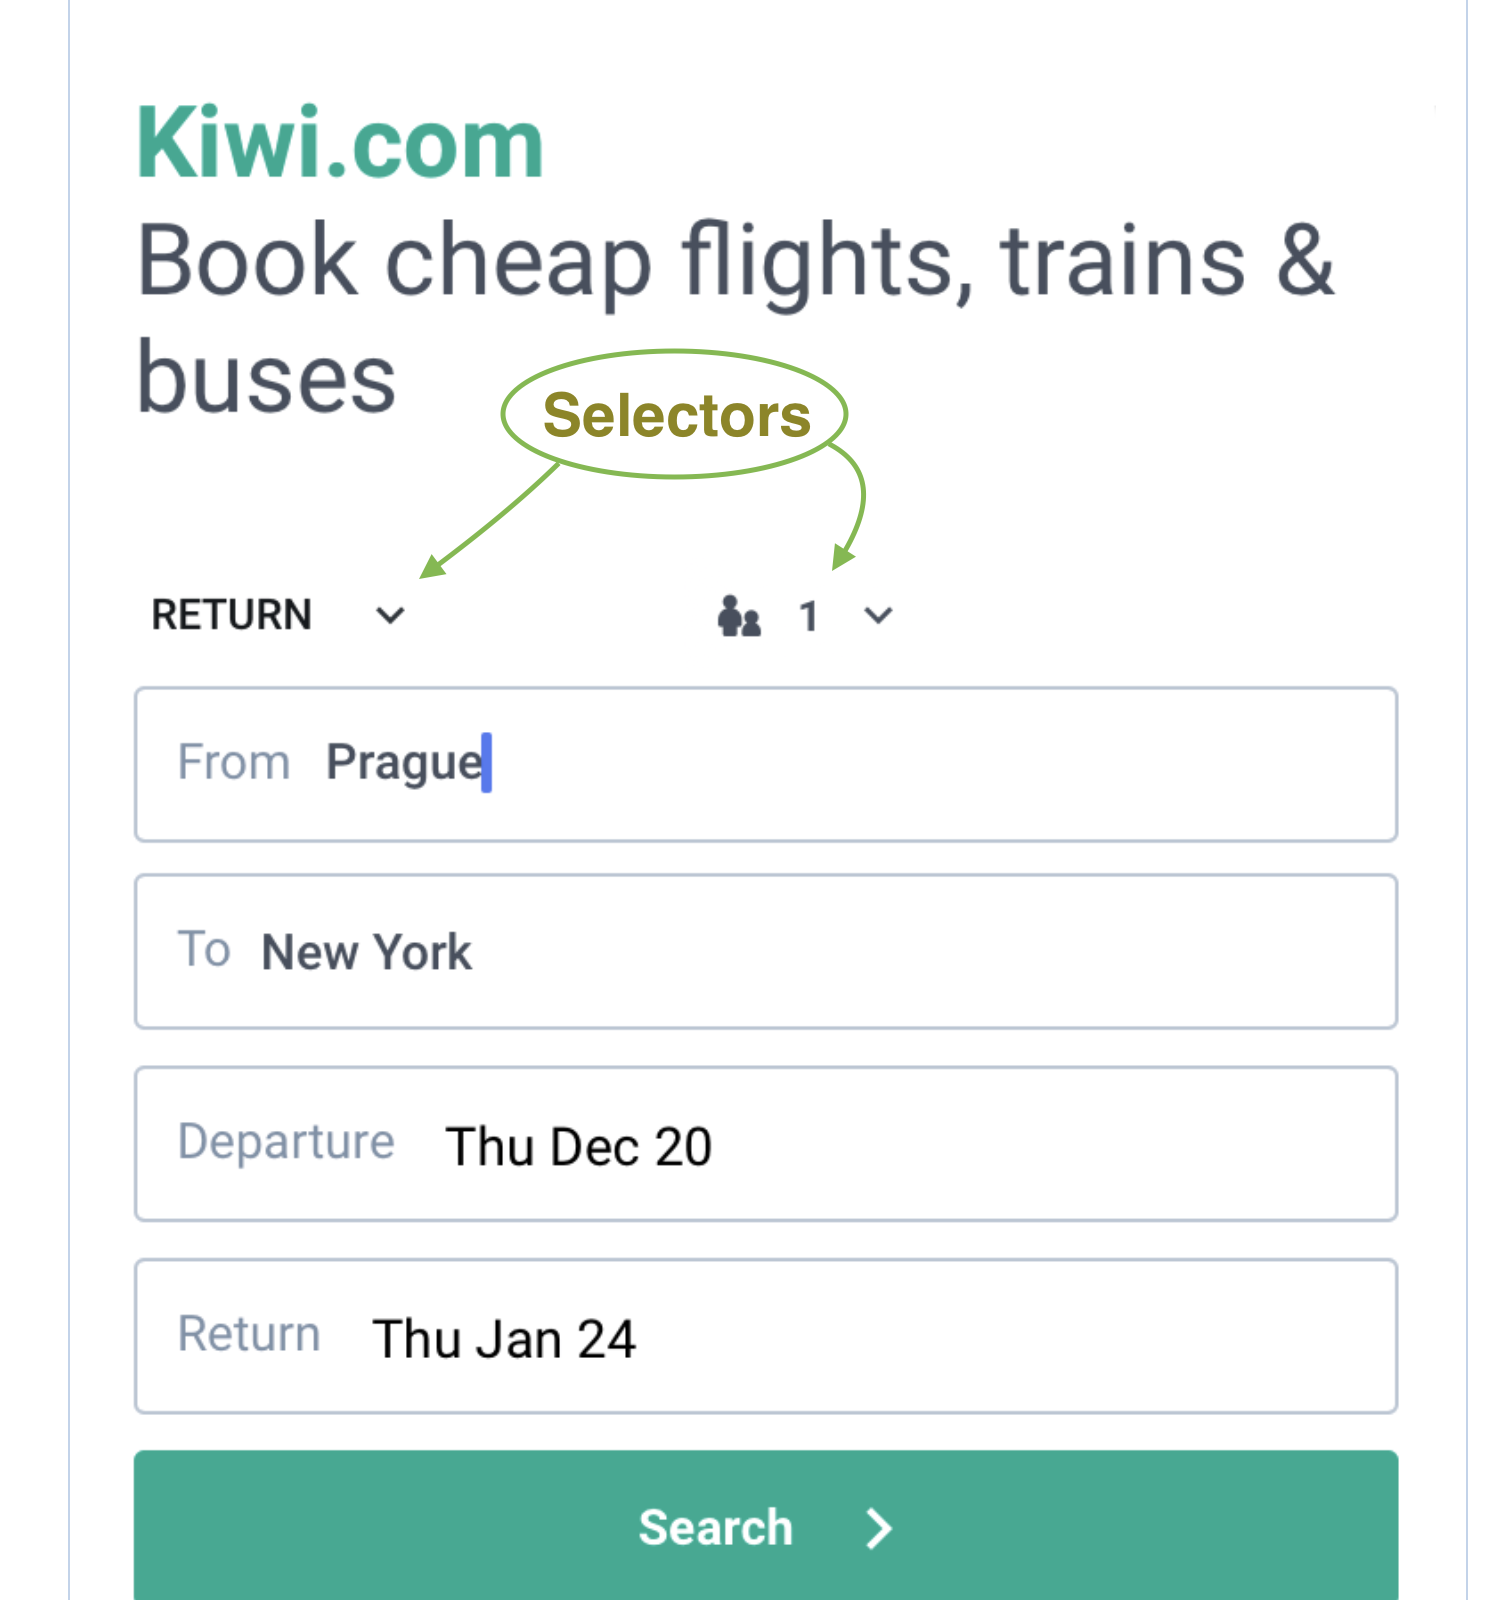Click the text cursor area after Prague

click(484, 762)
